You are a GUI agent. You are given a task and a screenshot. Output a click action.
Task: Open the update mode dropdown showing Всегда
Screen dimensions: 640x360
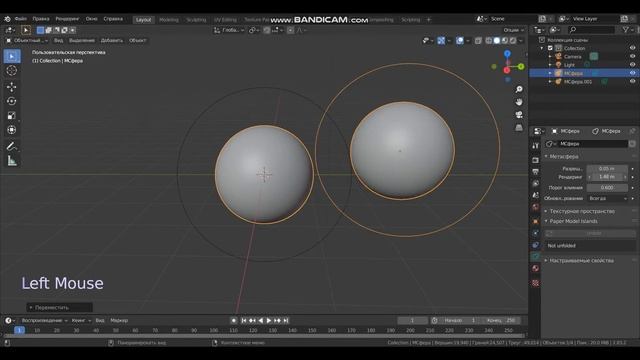pyautogui.click(x=607, y=198)
